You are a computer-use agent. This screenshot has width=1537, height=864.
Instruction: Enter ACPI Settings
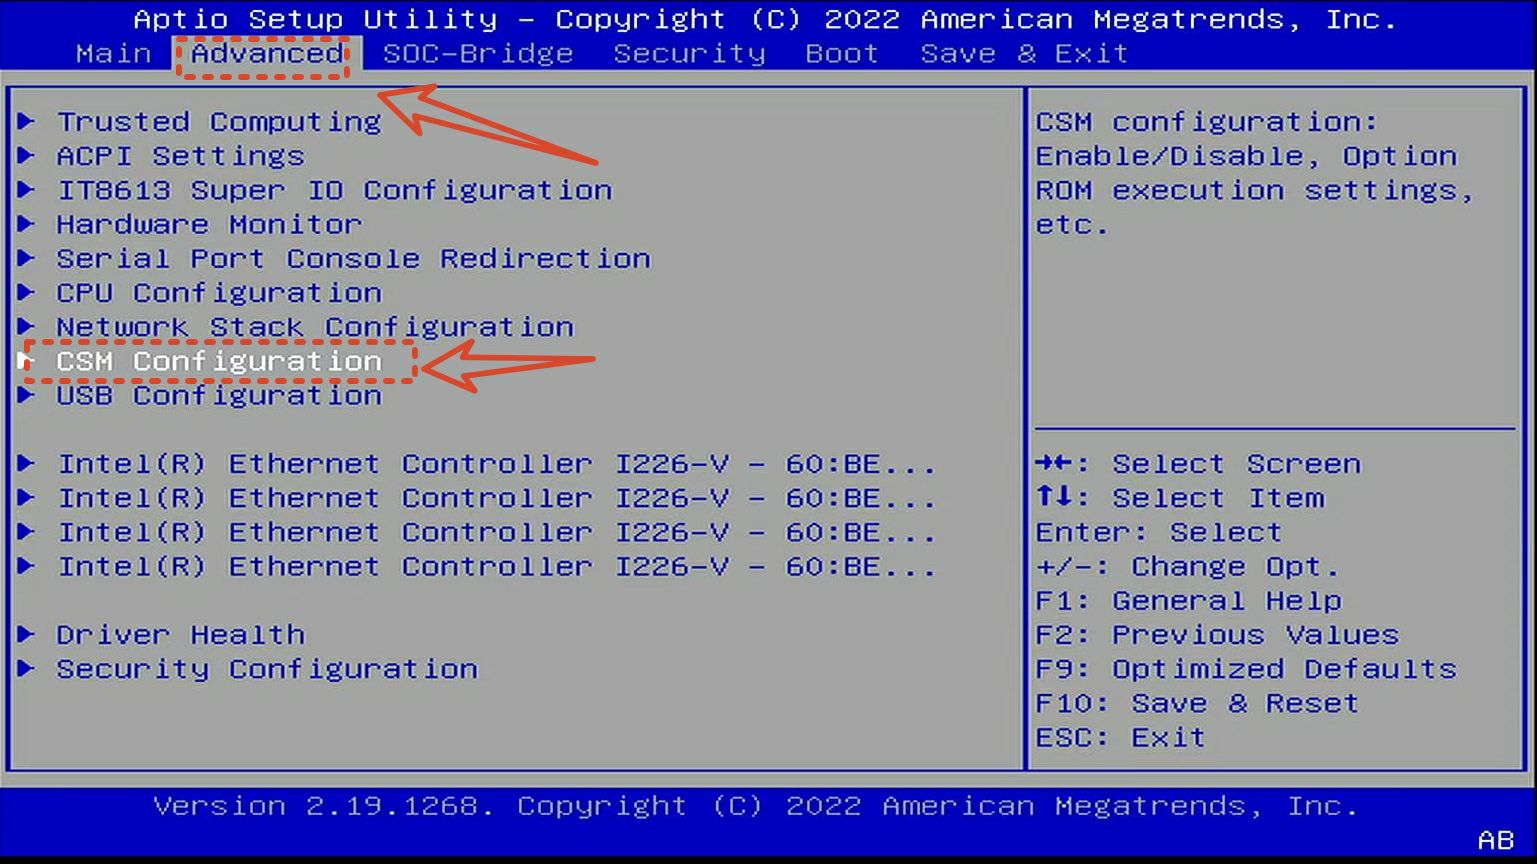180,156
